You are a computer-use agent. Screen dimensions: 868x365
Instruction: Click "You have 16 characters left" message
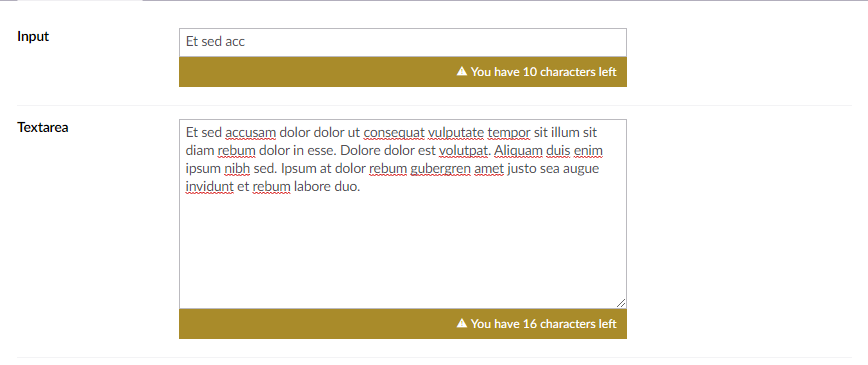tap(543, 324)
